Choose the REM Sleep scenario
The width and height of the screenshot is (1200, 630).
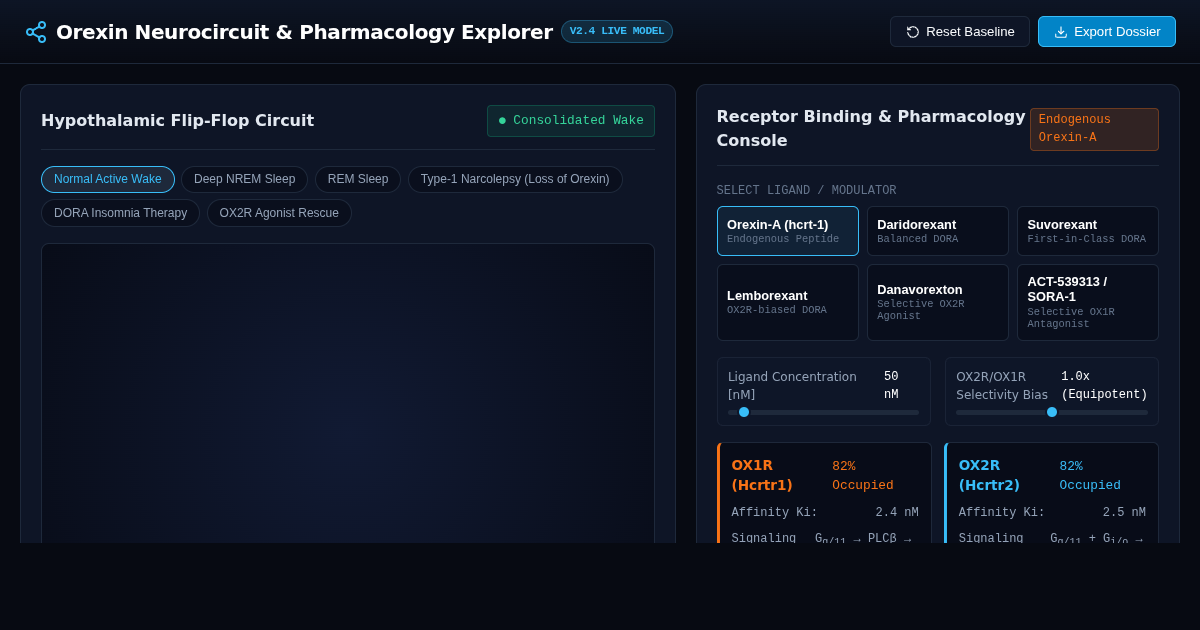click(358, 179)
